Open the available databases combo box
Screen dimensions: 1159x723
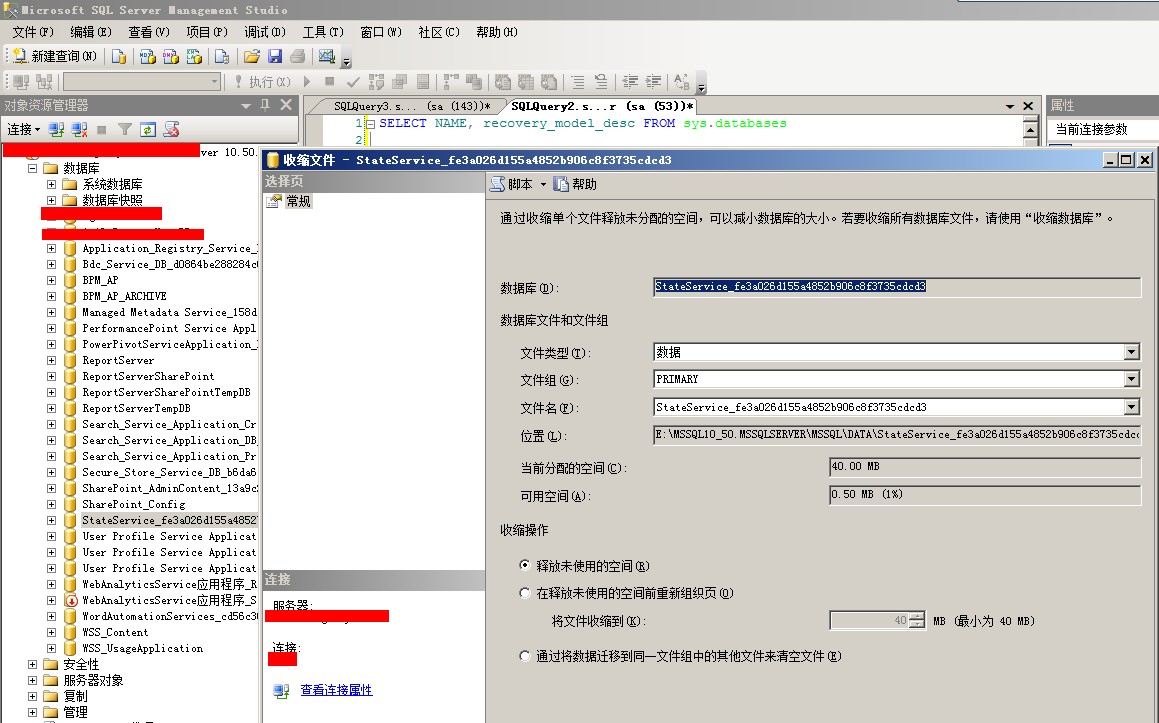tap(142, 81)
